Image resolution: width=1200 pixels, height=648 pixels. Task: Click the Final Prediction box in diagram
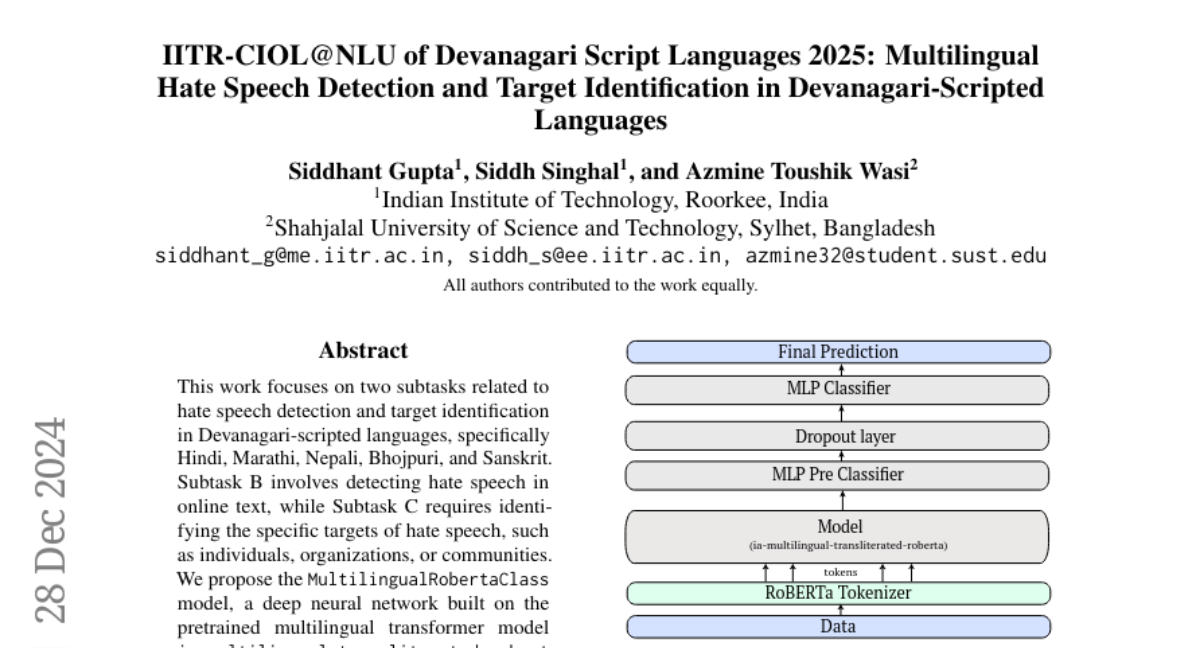(838, 352)
